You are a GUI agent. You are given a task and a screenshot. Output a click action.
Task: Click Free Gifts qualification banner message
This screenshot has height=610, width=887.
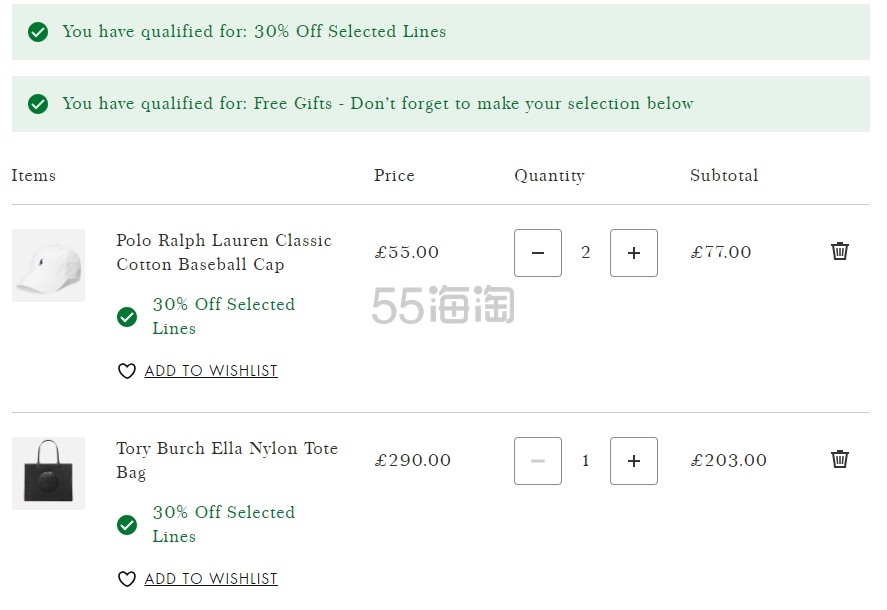[x=377, y=104]
